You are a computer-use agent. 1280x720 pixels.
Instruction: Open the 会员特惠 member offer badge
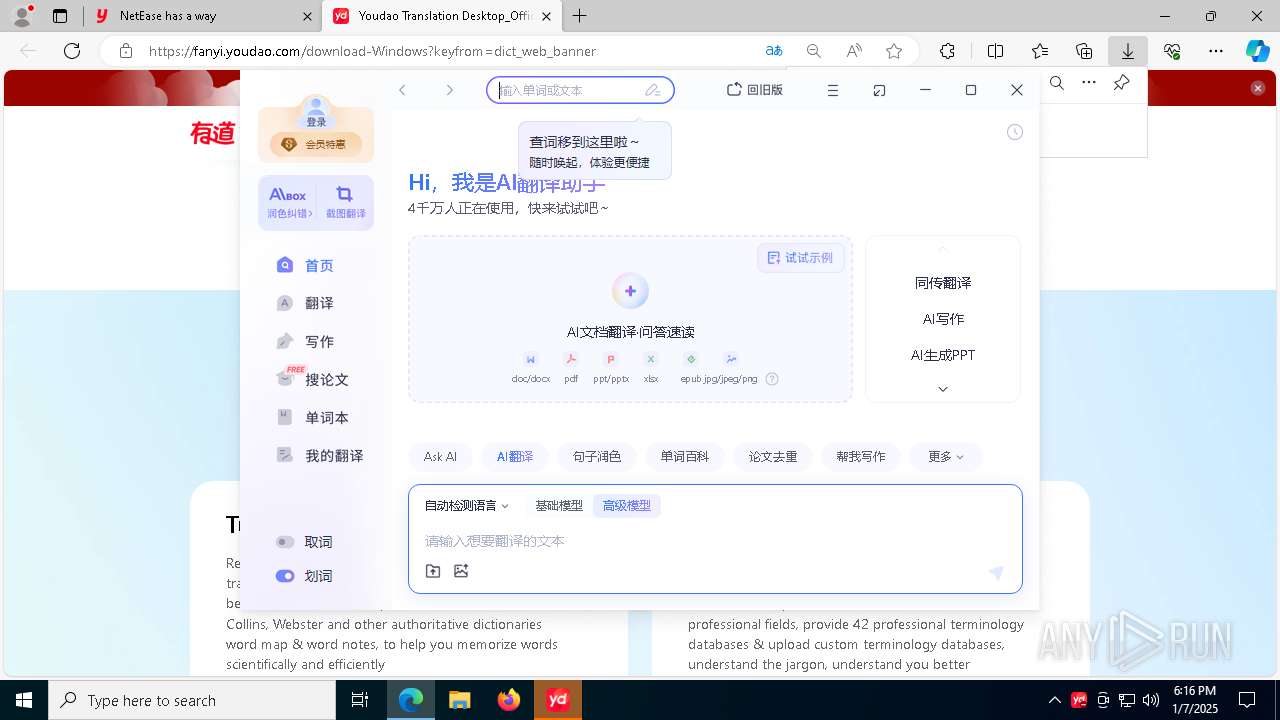coord(315,144)
